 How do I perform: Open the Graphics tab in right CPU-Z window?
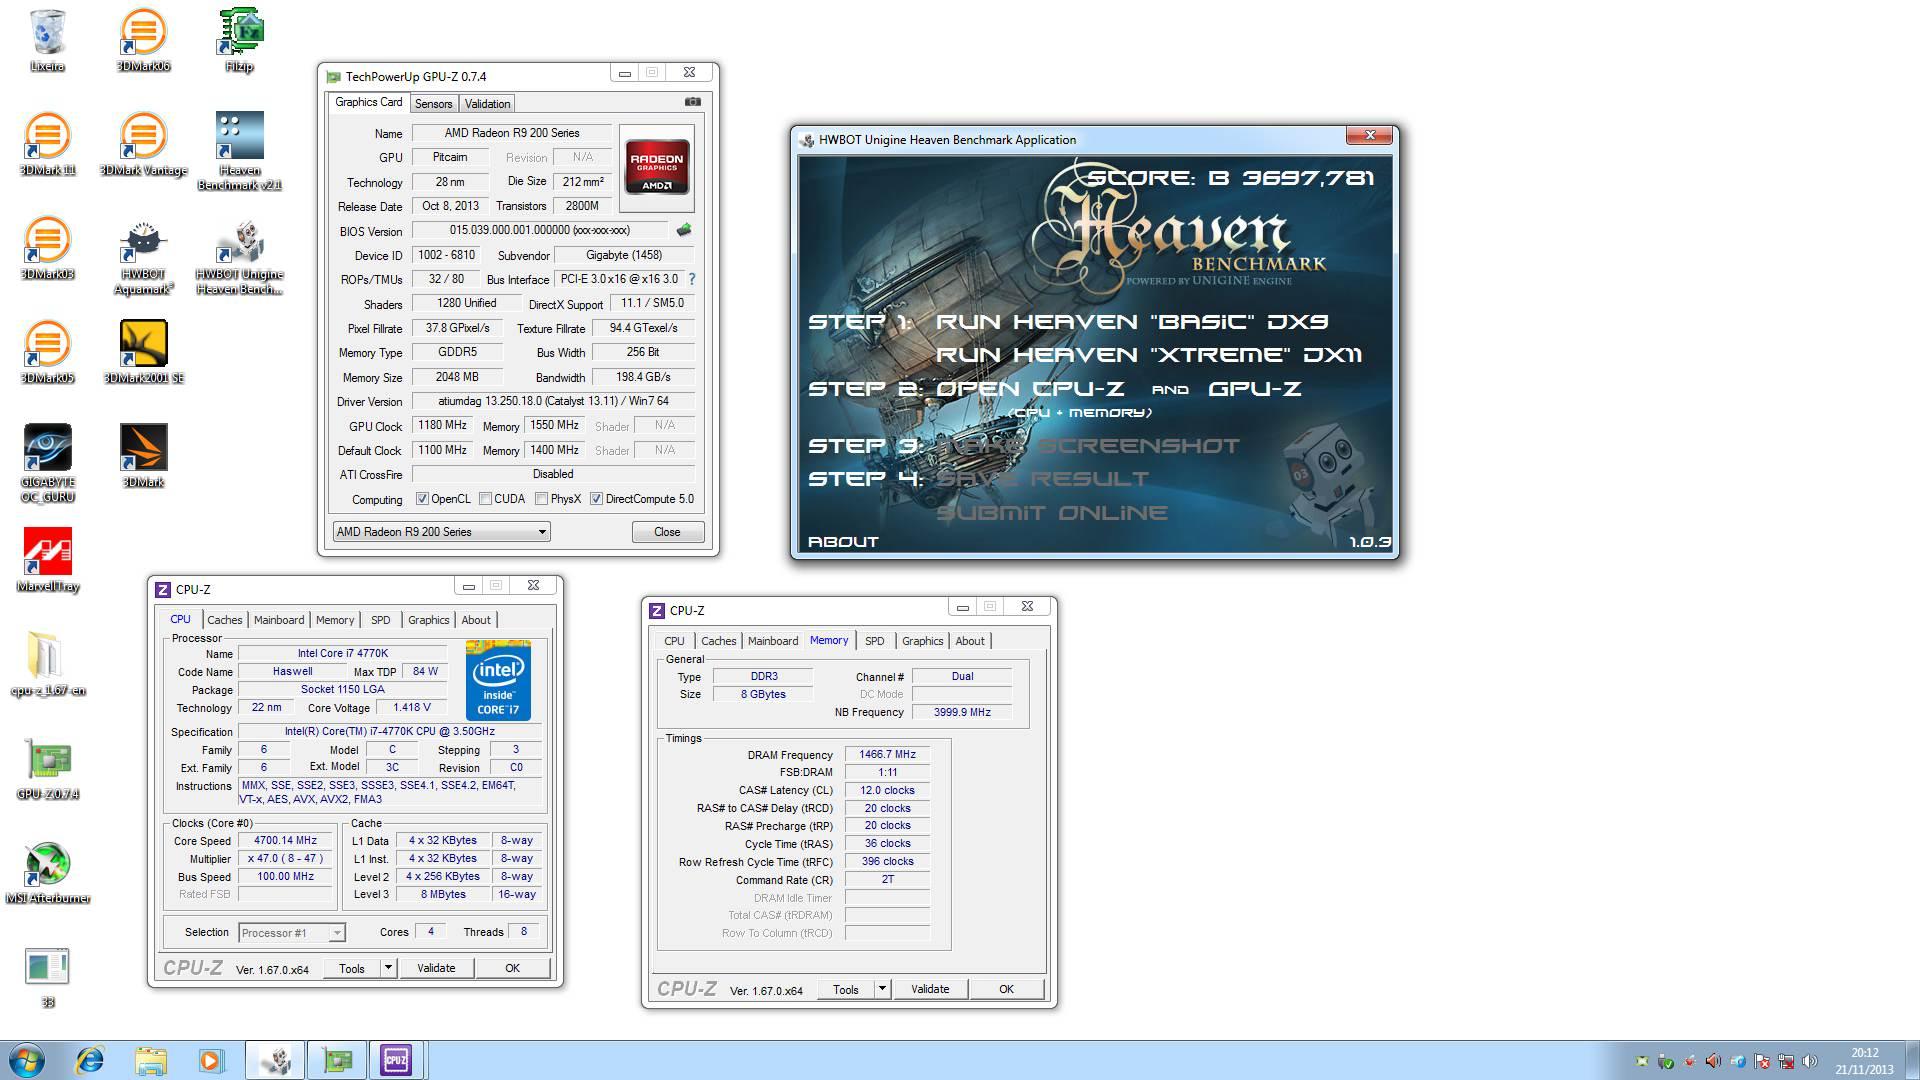click(922, 641)
